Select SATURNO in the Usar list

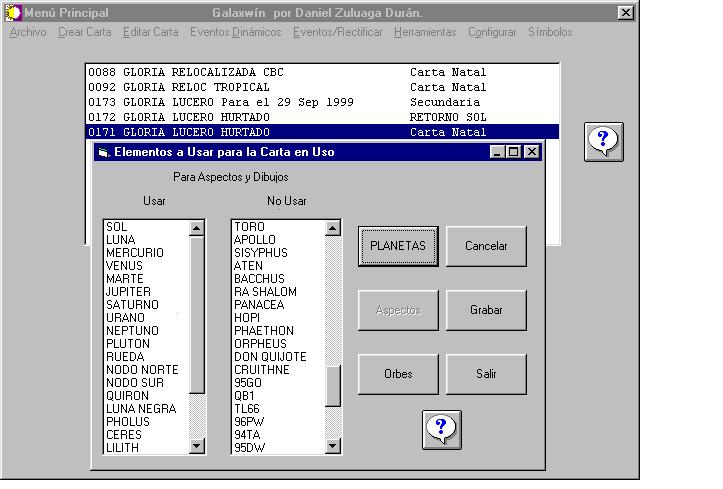132,305
